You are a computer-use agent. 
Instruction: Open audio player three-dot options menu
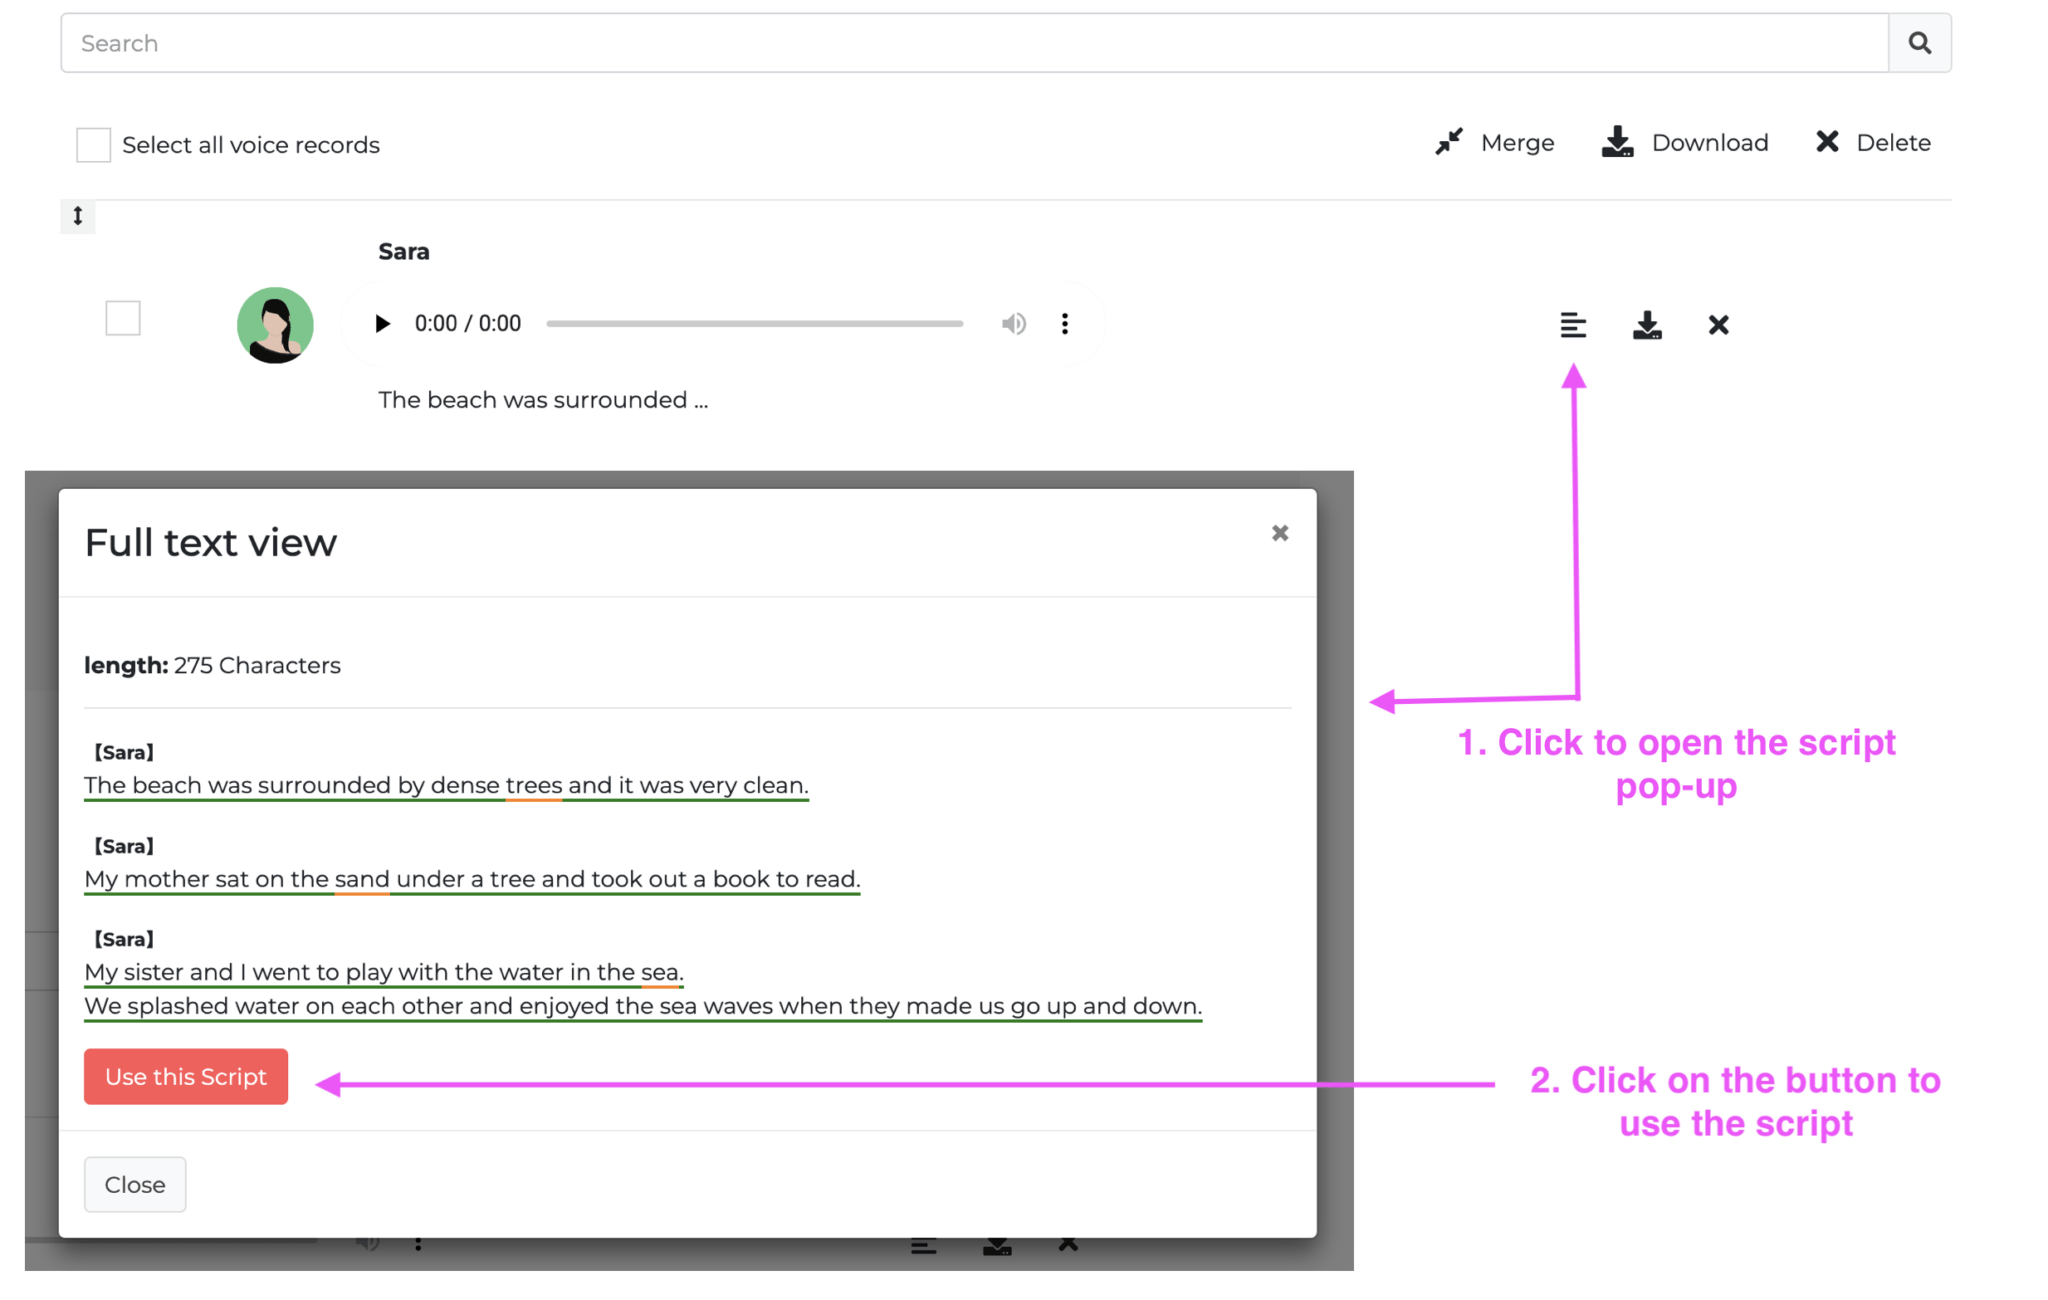click(x=1065, y=324)
